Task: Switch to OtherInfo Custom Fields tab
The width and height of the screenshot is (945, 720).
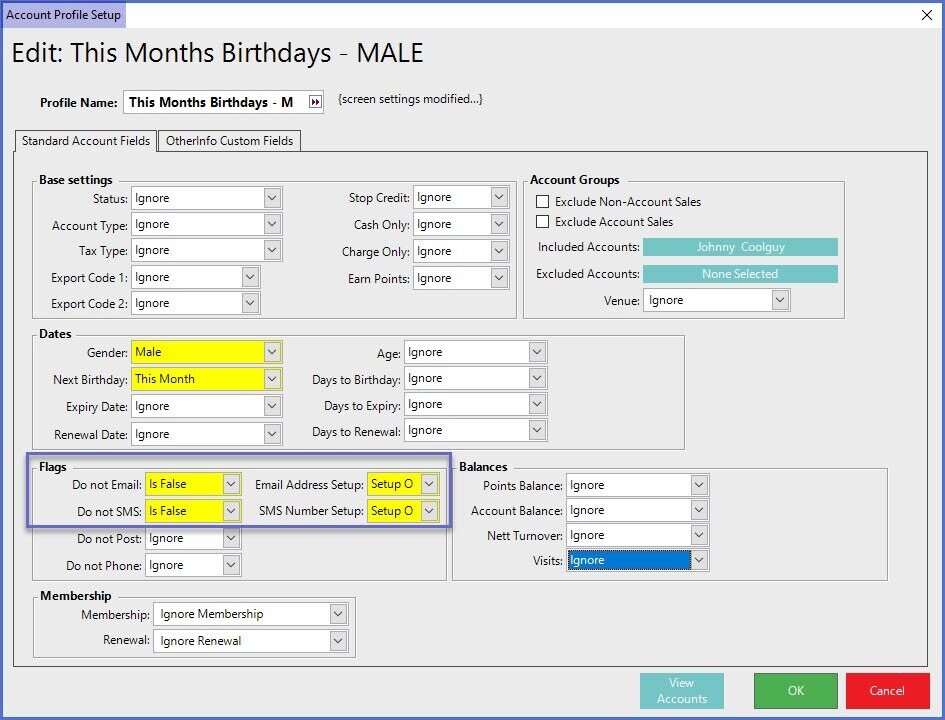Action: (x=229, y=141)
